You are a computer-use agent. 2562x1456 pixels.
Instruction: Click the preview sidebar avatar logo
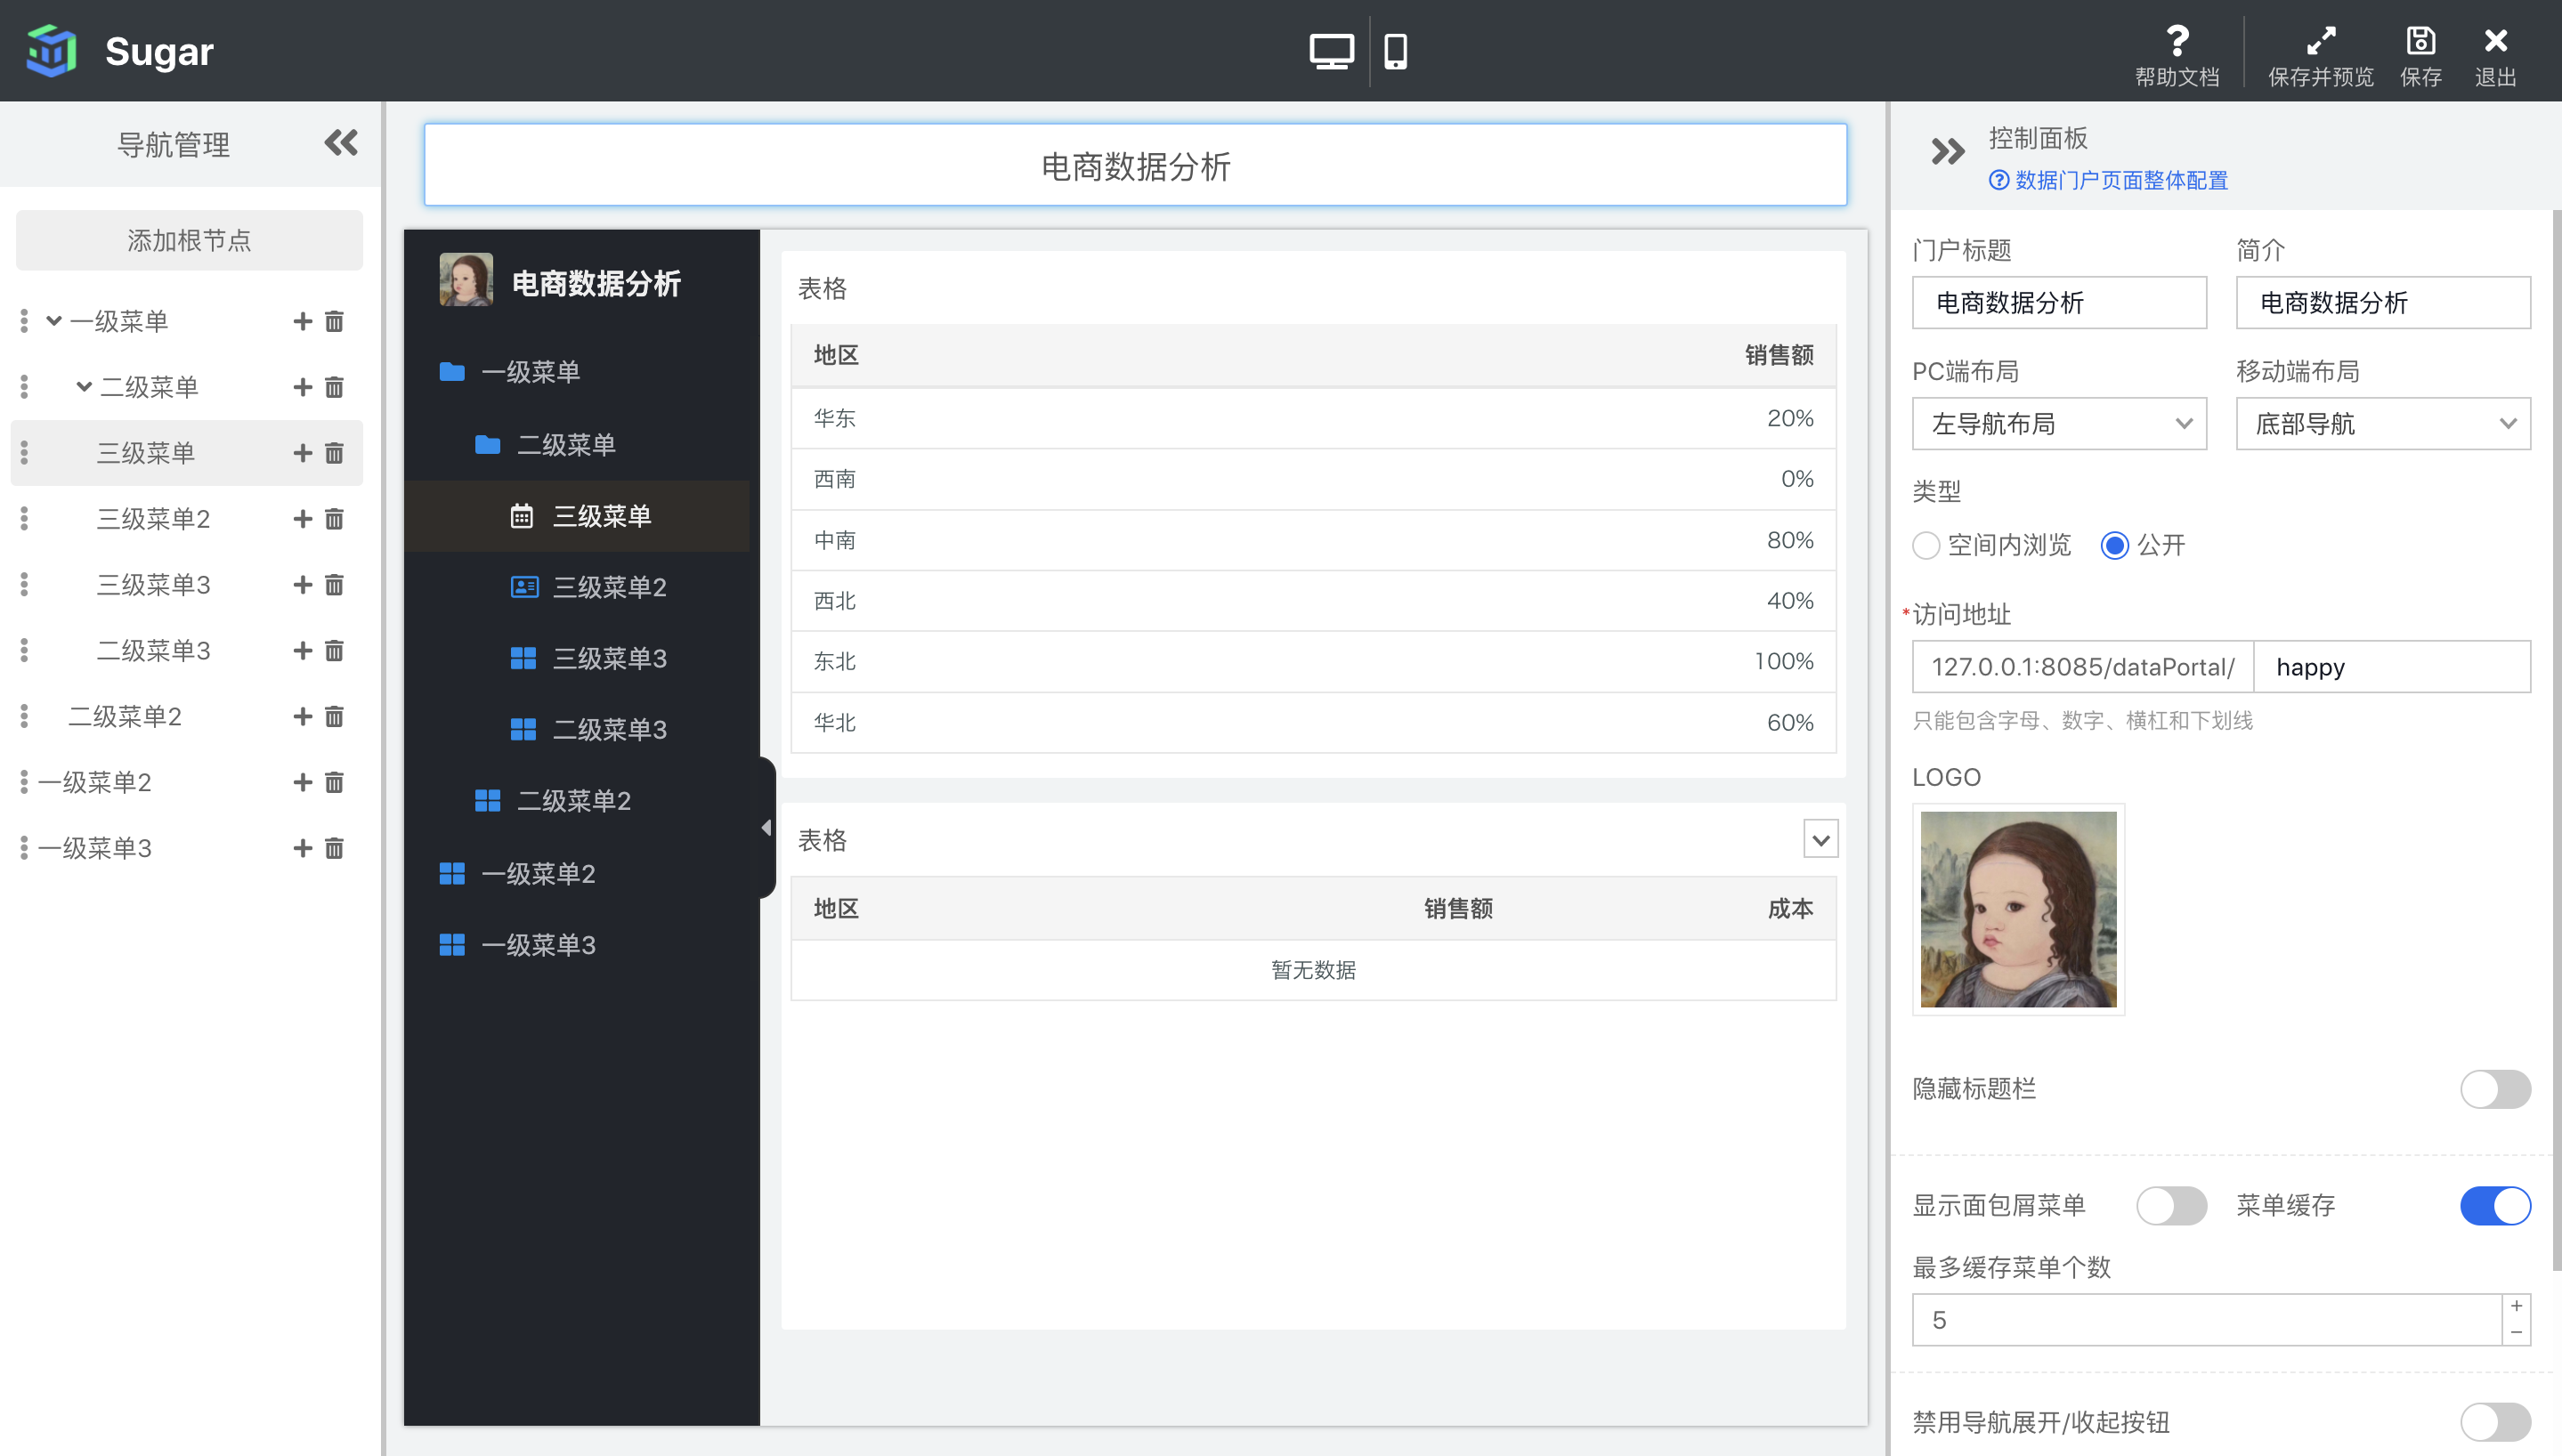click(466, 280)
